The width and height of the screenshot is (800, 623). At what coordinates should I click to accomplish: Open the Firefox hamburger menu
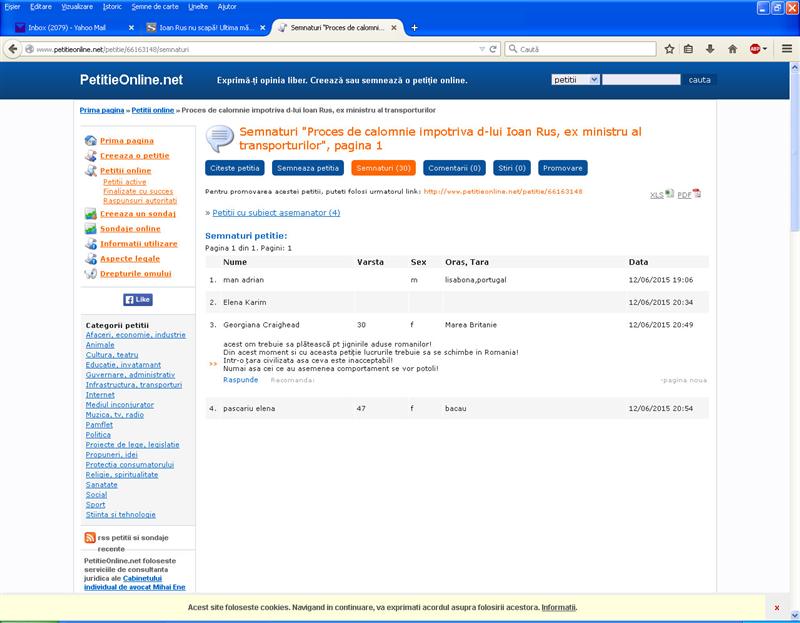coord(787,49)
